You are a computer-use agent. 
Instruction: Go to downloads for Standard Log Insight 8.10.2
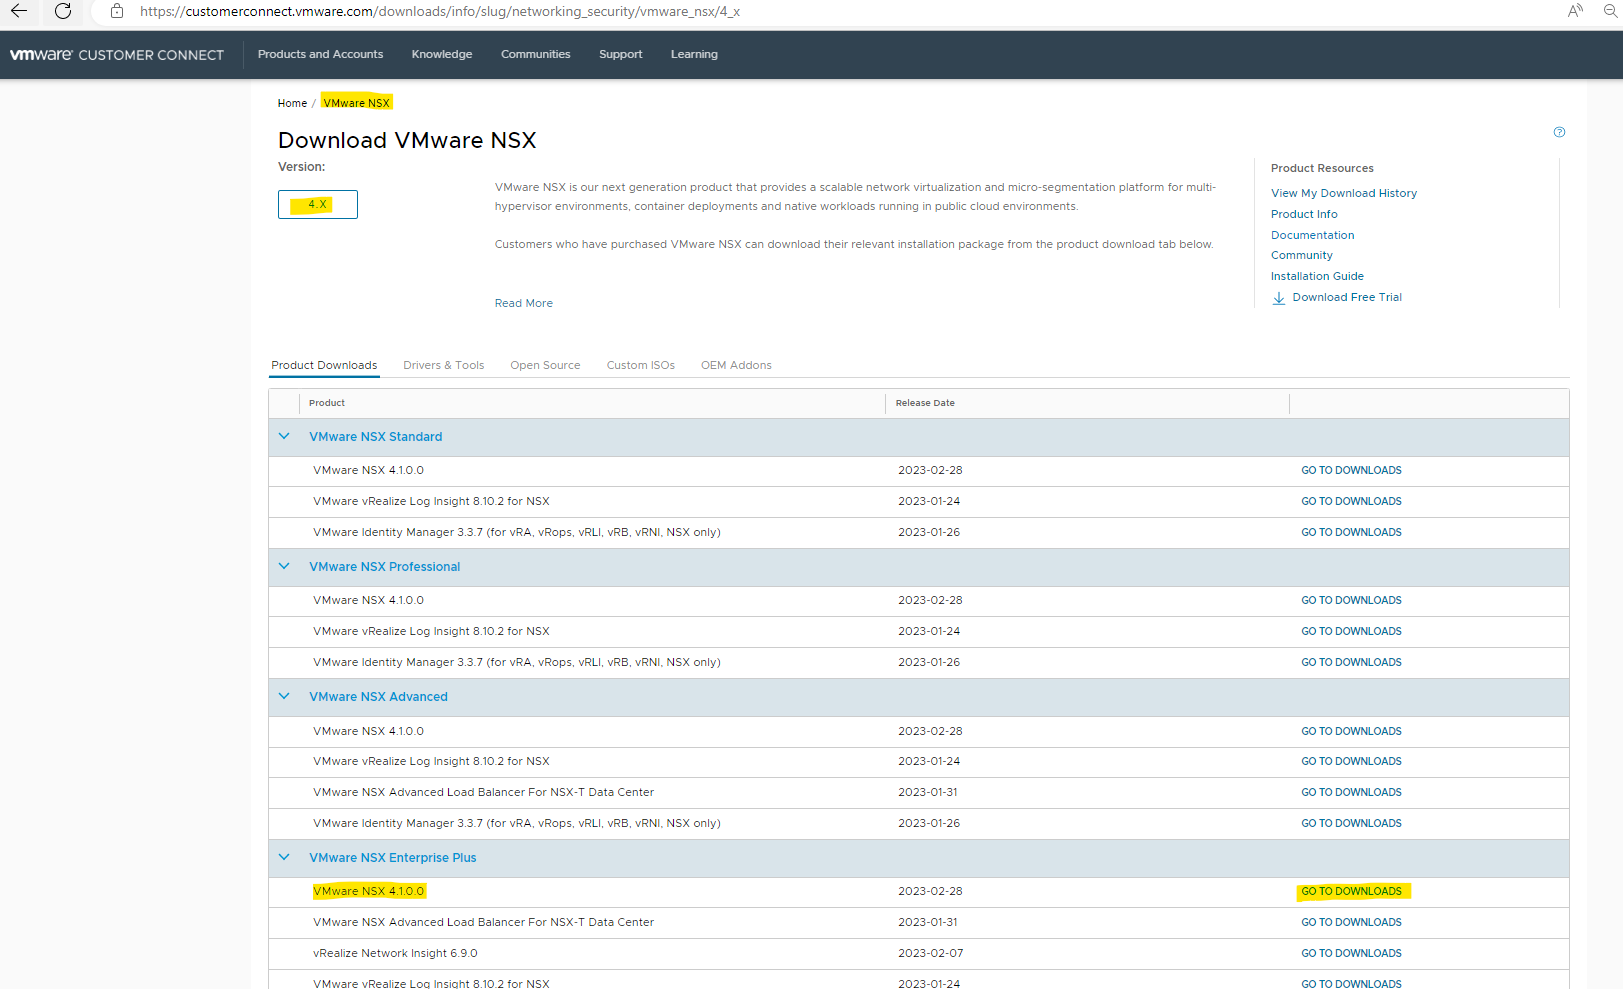pos(1351,502)
